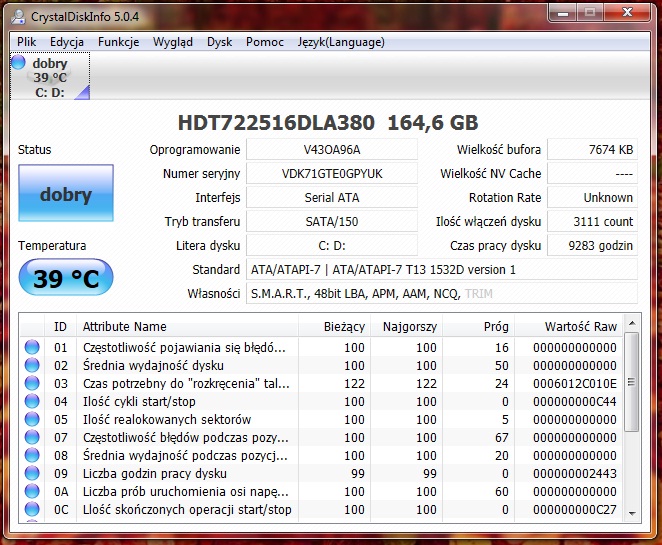
Task: Close the CrystalDiskInfo window
Action: (627, 13)
